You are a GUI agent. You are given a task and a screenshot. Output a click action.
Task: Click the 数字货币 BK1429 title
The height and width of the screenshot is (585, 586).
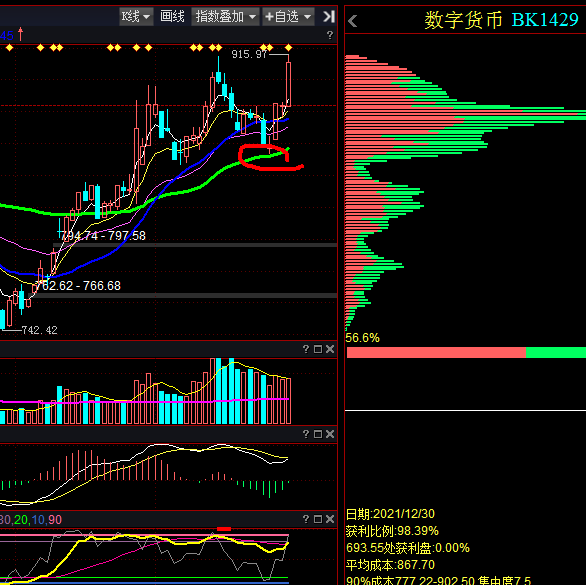click(501, 20)
